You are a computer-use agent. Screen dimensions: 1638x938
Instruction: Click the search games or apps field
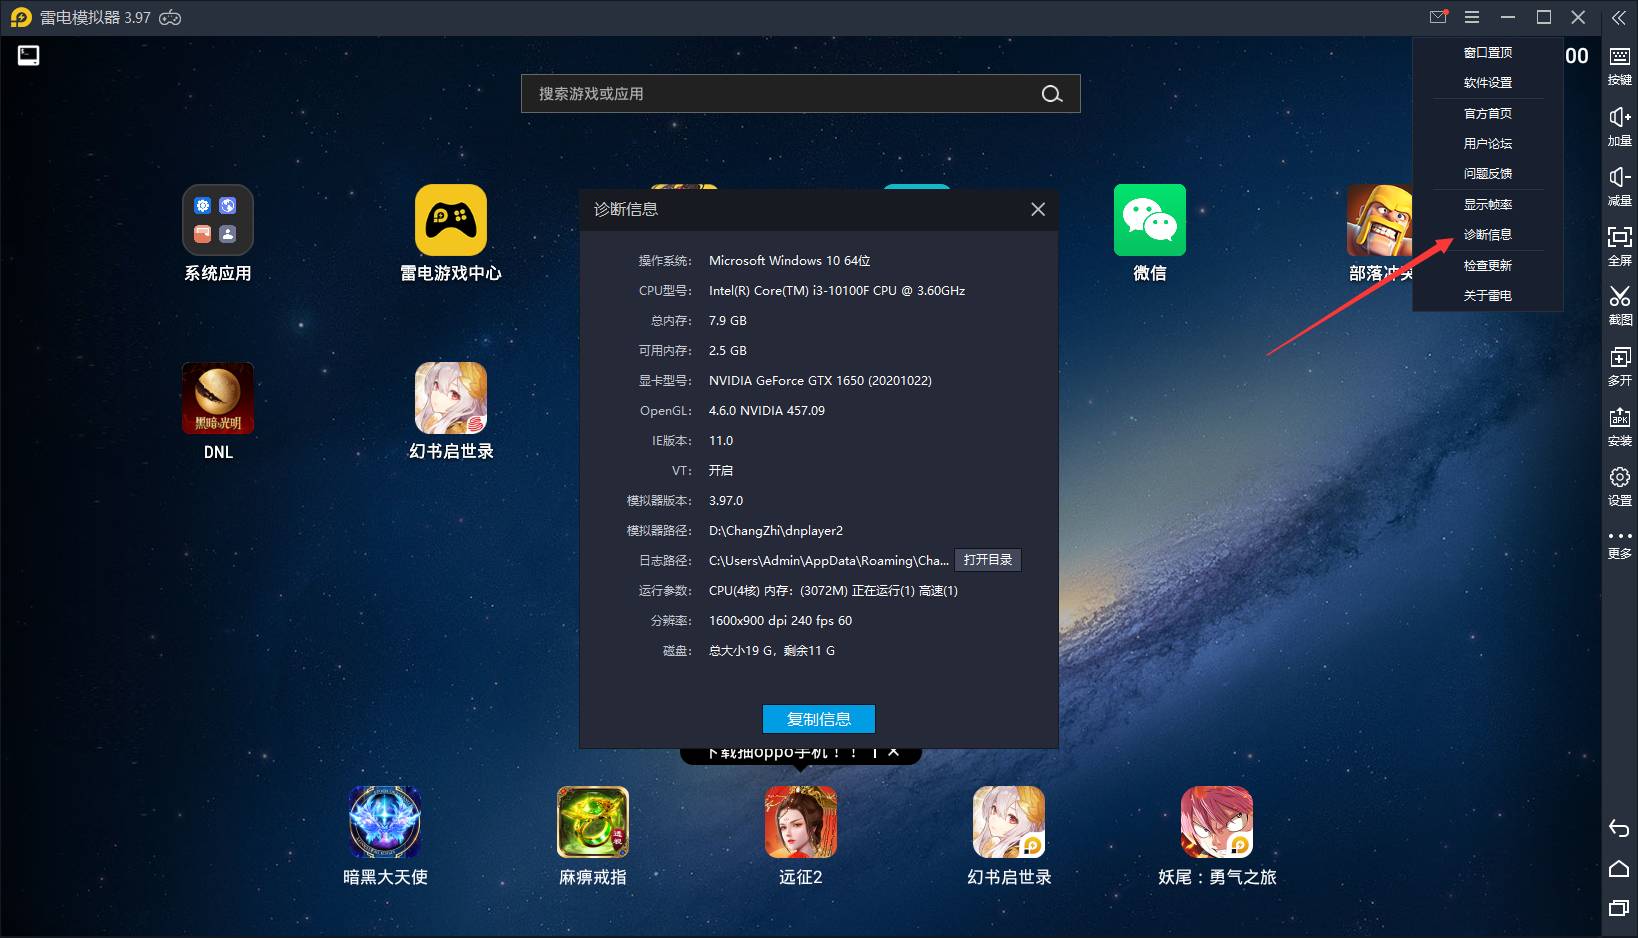pos(780,94)
